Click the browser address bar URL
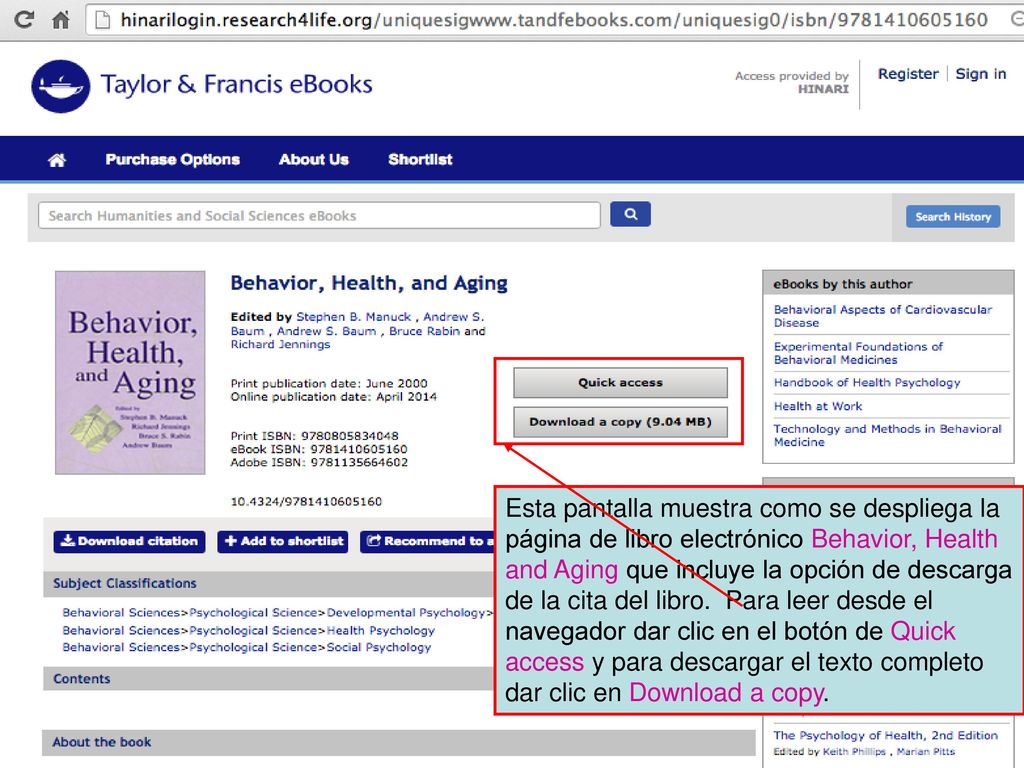1024x768 pixels. pyautogui.click(x=554, y=20)
